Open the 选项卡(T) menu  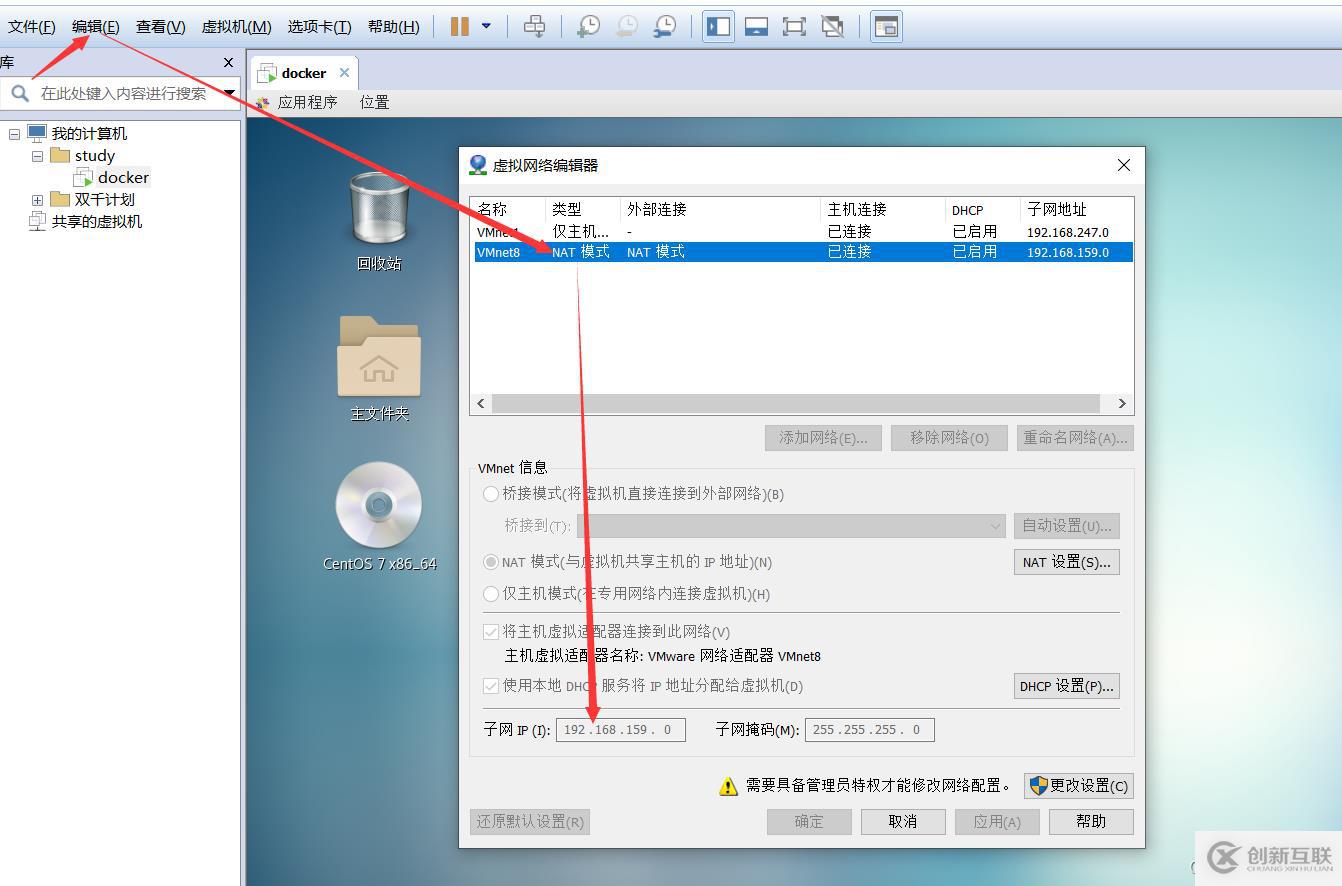pyautogui.click(x=319, y=27)
